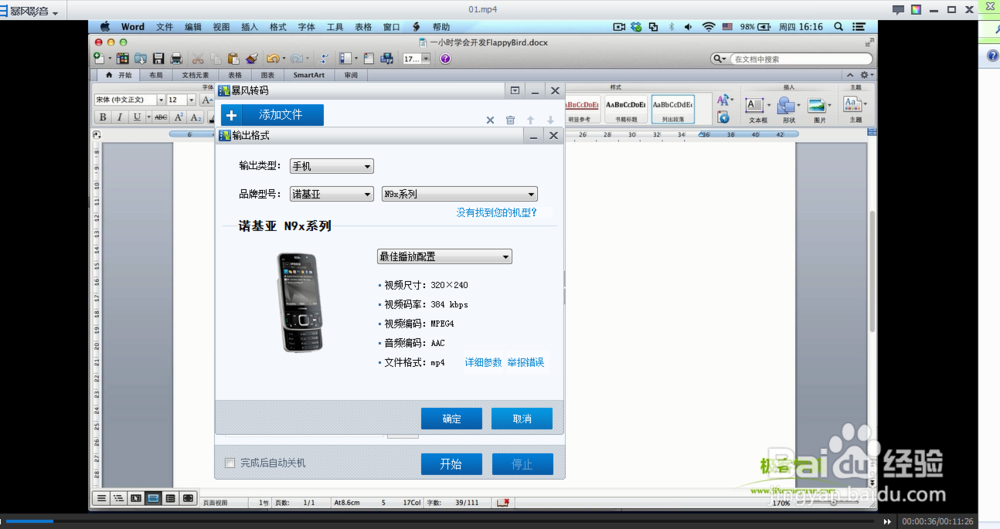Image resolution: width=1000 pixels, height=529 pixels.
Task: Click the trash delete icon in 暴风转码
Action: point(510,120)
